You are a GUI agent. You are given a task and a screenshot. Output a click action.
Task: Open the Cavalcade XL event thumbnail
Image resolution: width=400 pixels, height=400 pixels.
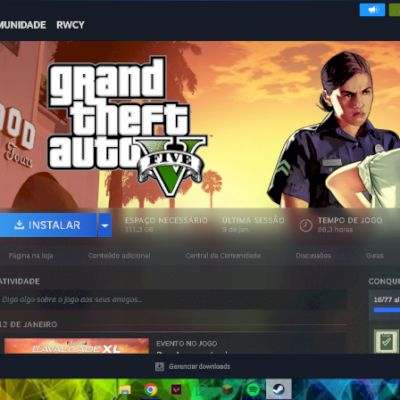[77, 346]
